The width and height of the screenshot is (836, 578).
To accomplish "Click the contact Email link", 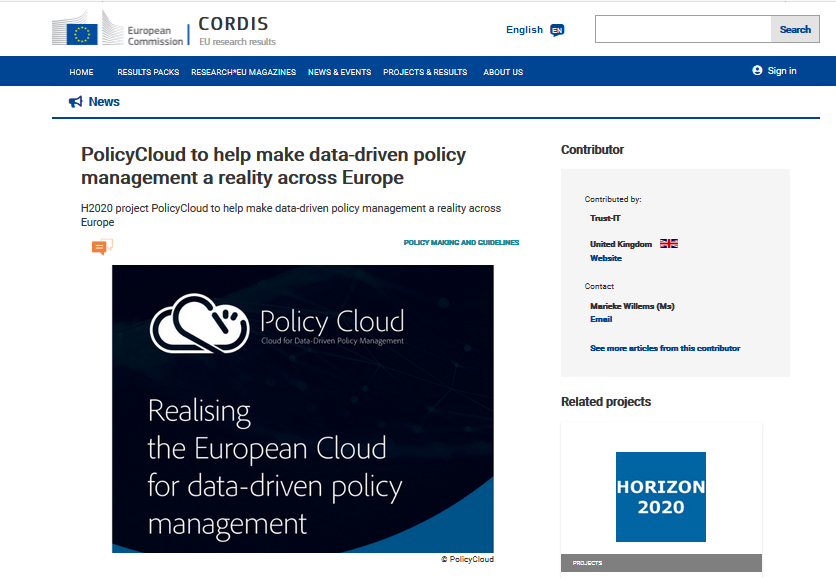I will point(601,319).
